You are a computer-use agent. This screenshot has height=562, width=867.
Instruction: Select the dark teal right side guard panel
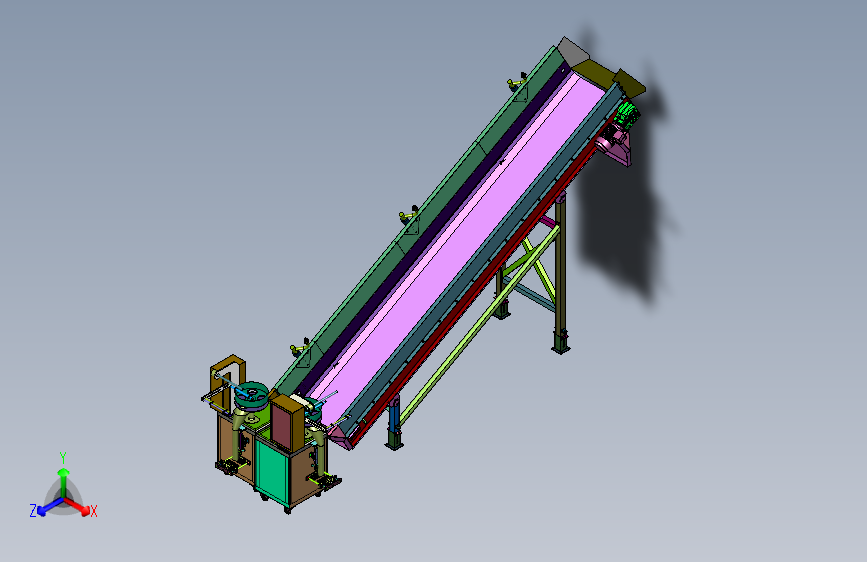tap(487, 260)
